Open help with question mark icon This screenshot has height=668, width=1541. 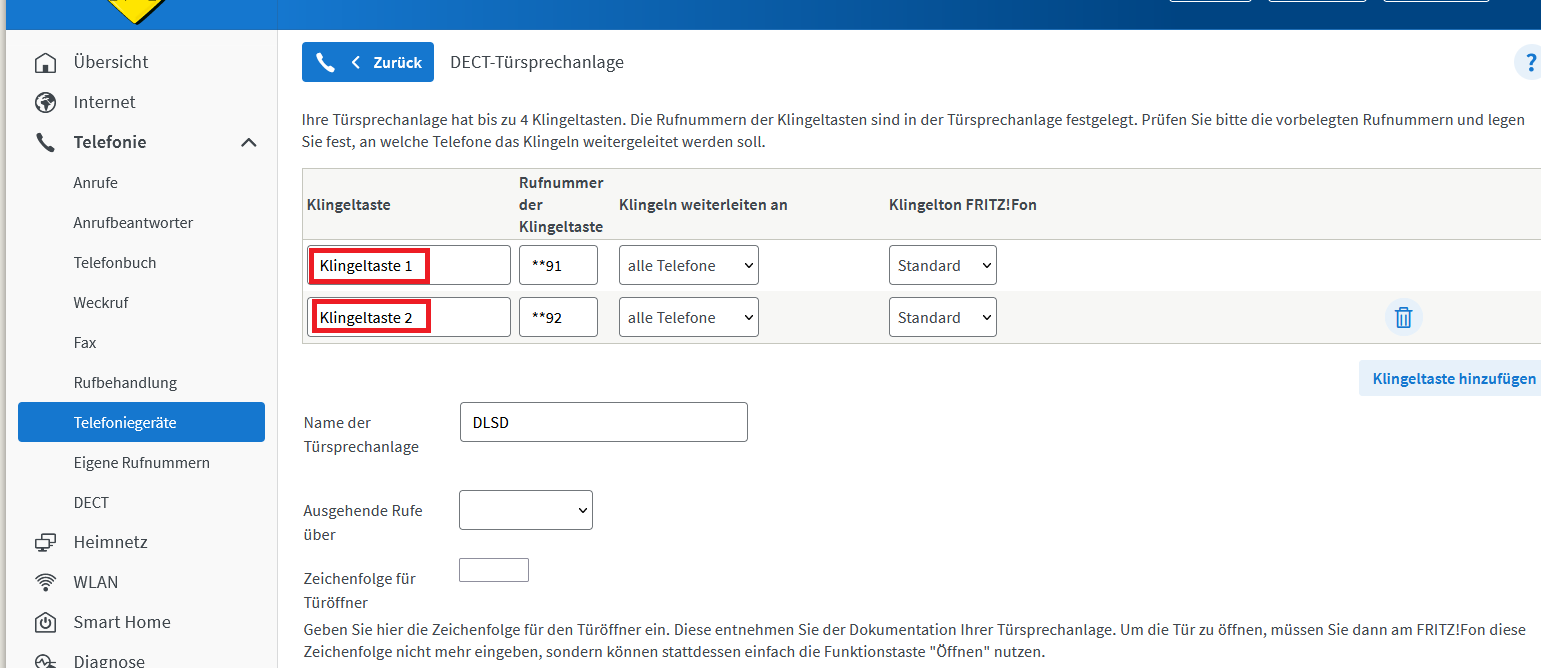(x=1529, y=63)
